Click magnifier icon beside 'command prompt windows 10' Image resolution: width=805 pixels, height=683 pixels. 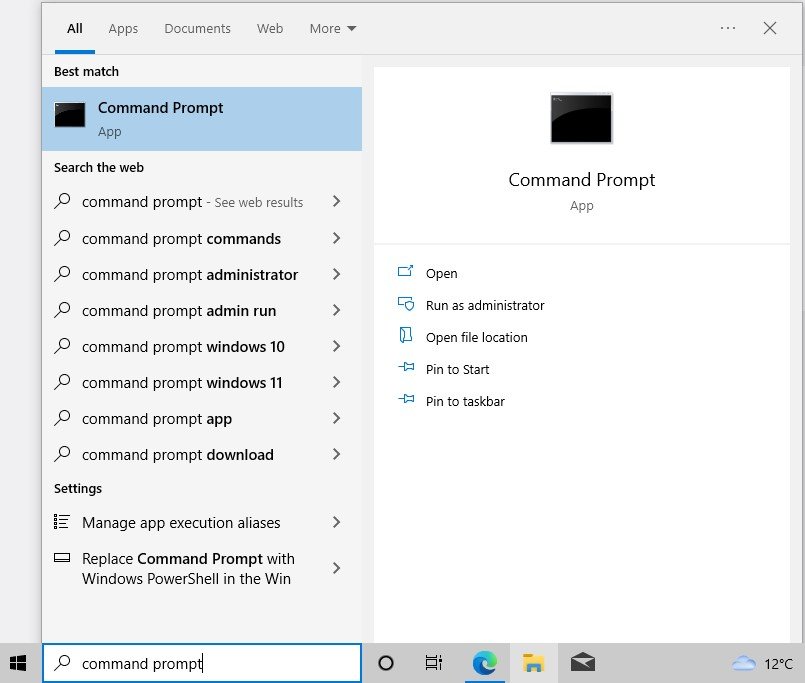[62, 346]
